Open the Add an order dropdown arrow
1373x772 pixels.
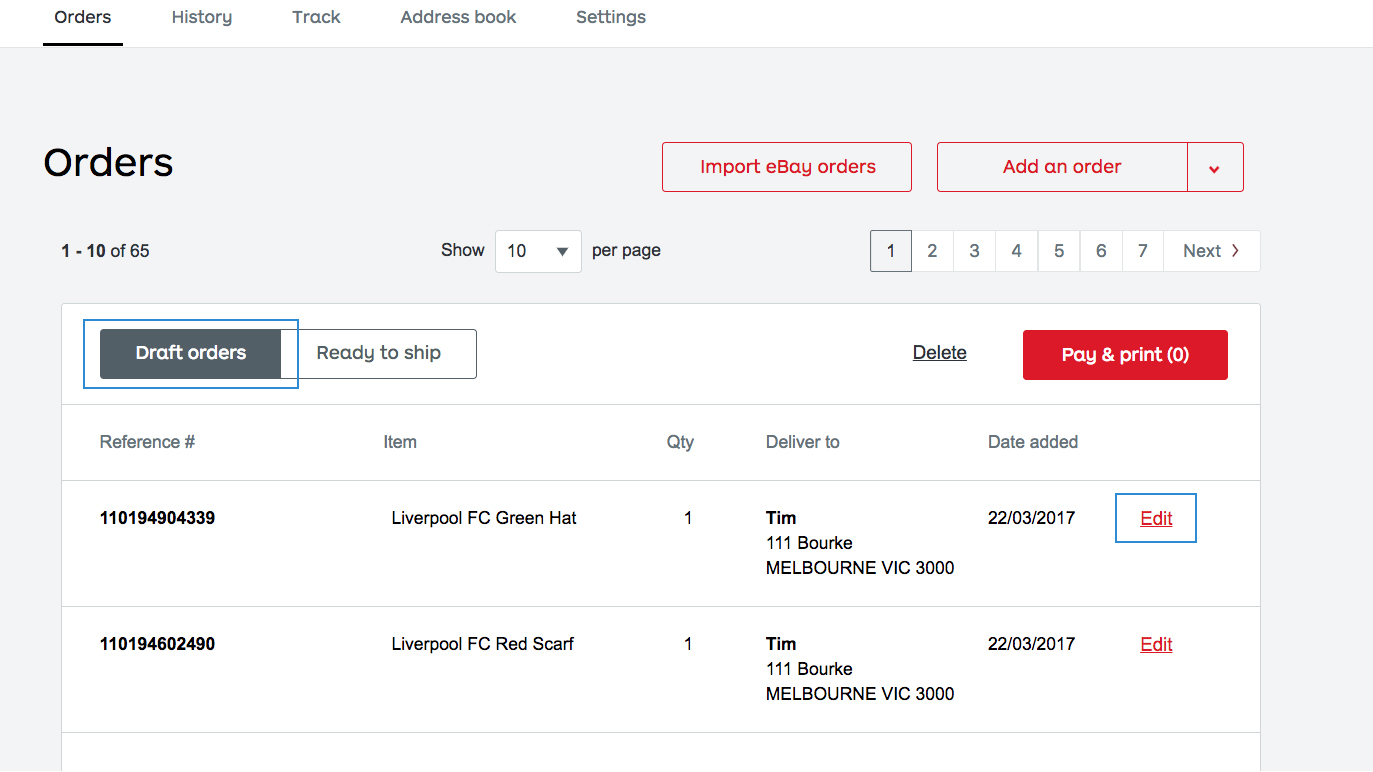click(1216, 167)
